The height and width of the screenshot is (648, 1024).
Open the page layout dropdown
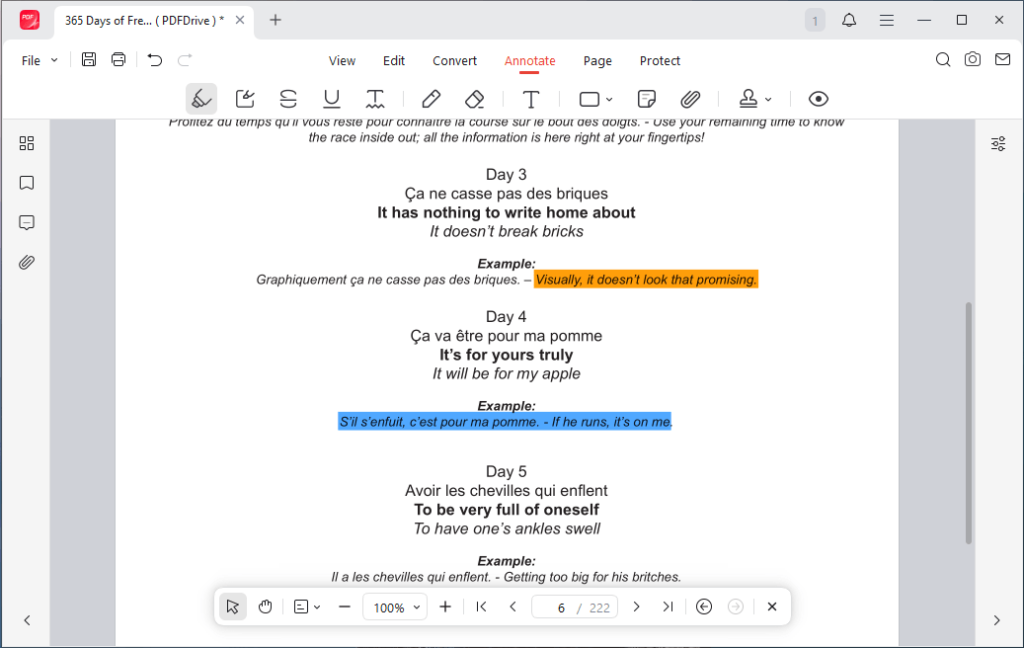click(x=306, y=607)
